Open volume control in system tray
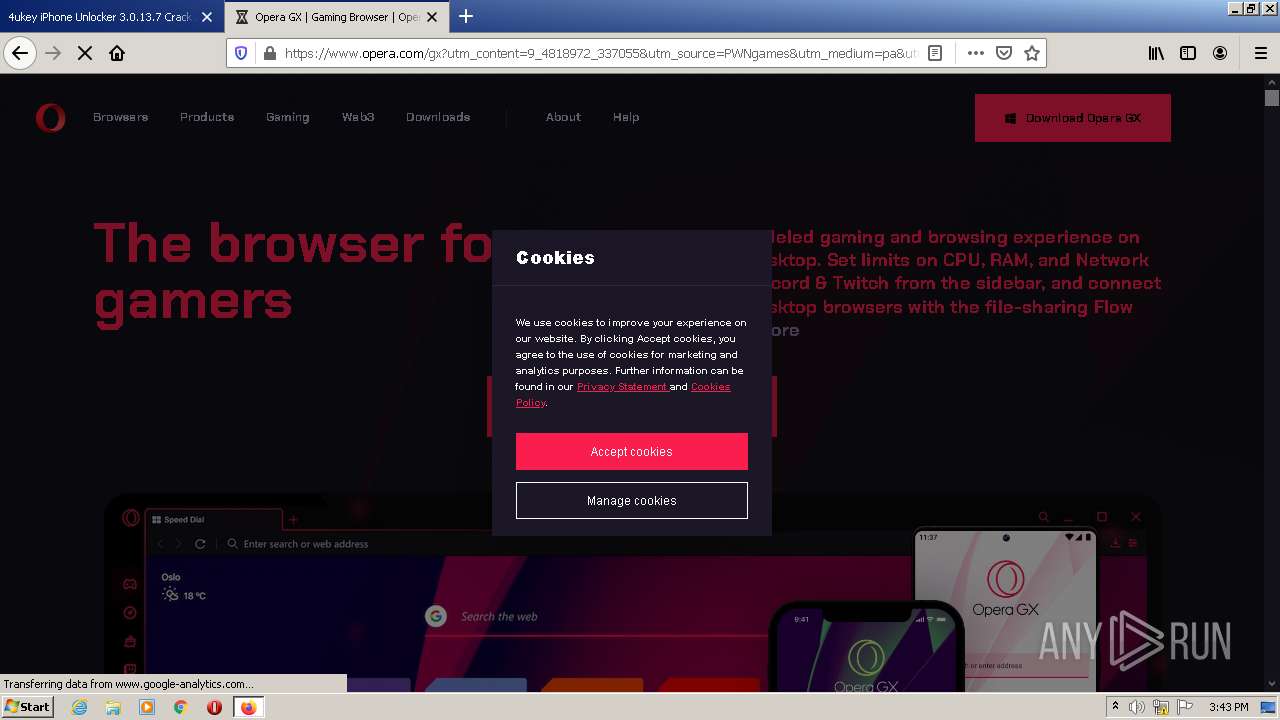Viewport: 1280px width, 720px height. pyautogui.click(x=1137, y=707)
